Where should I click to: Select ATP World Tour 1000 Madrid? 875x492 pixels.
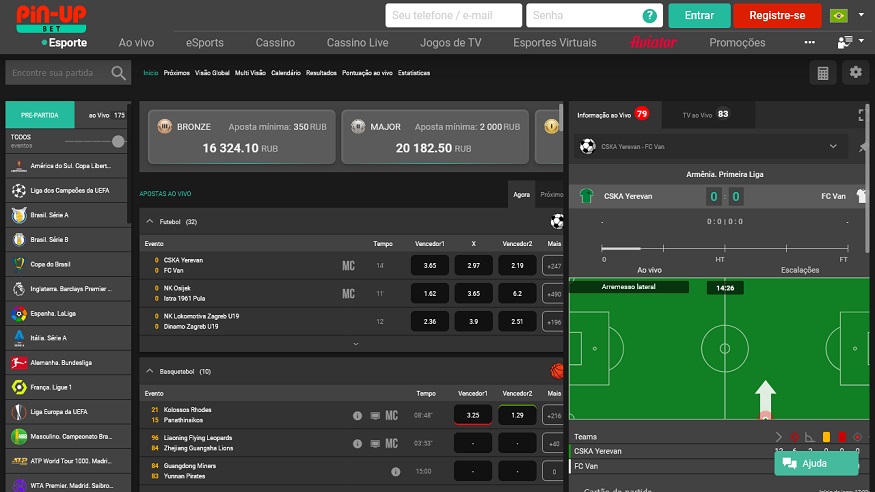[x=68, y=461]
